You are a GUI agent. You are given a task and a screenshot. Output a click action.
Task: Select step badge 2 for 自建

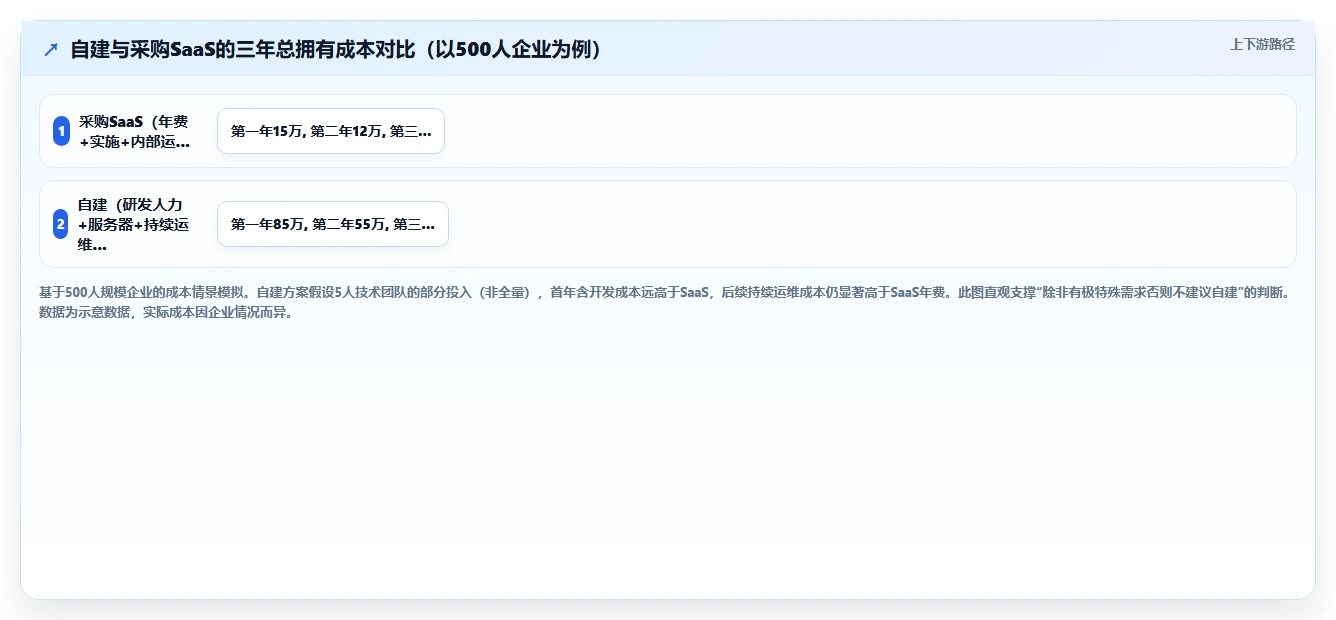[x=61, y=224]
